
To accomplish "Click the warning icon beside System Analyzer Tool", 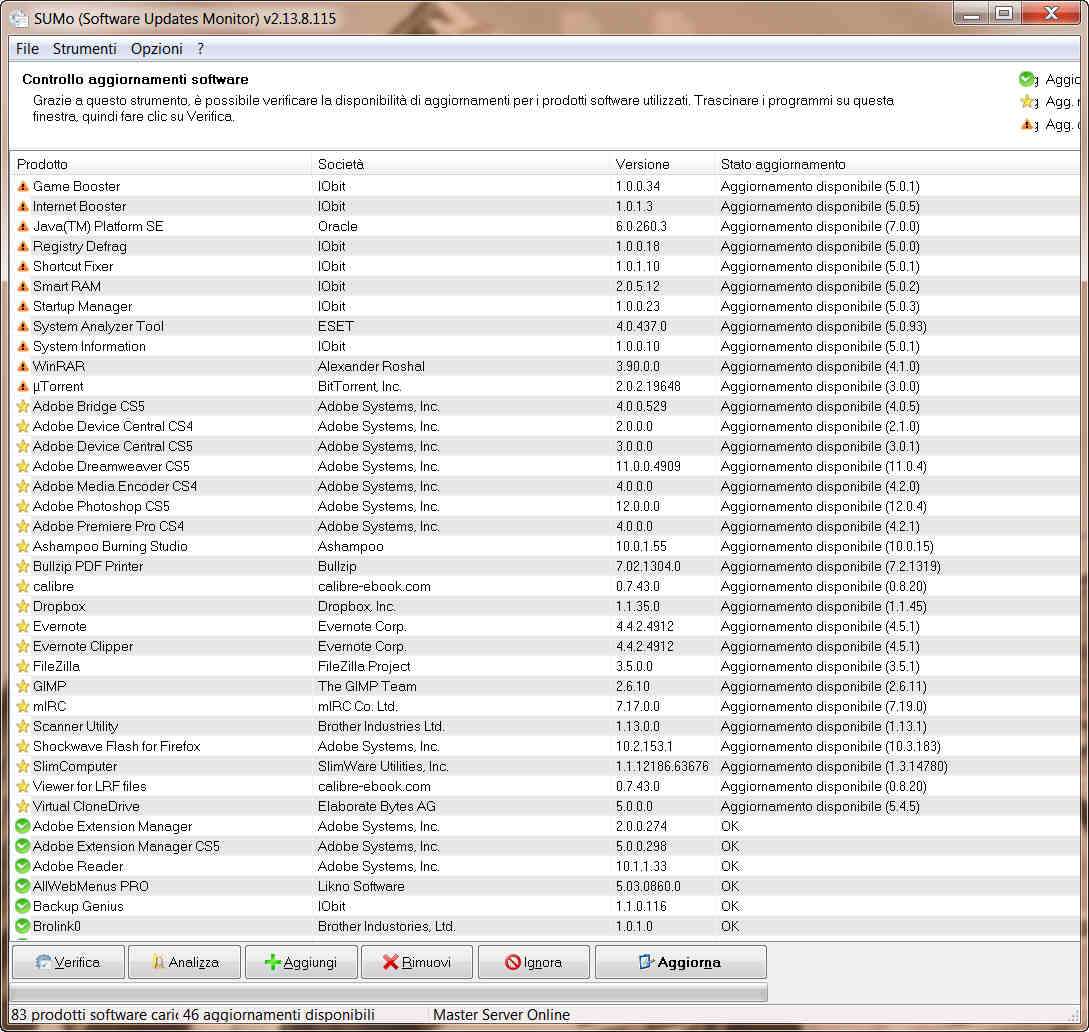I will [x=23, y=326].
